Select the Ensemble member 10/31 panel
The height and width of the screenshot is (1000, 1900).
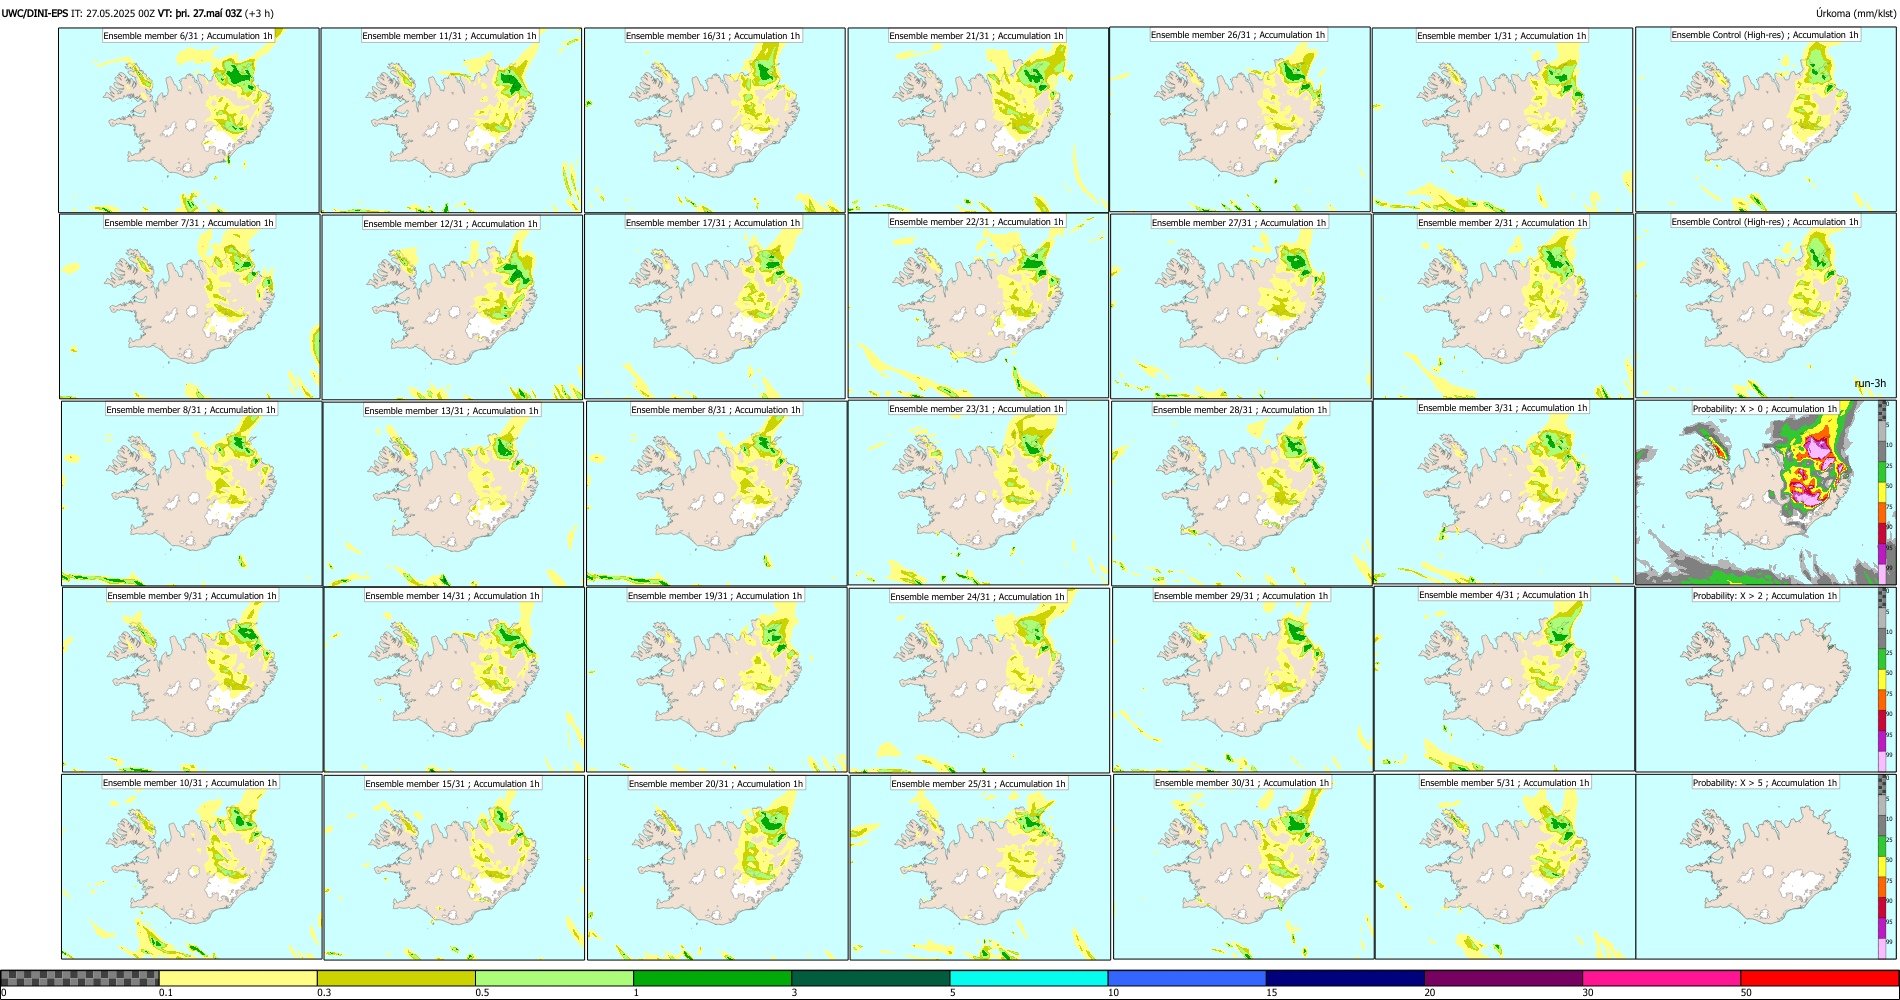(192, 867)
